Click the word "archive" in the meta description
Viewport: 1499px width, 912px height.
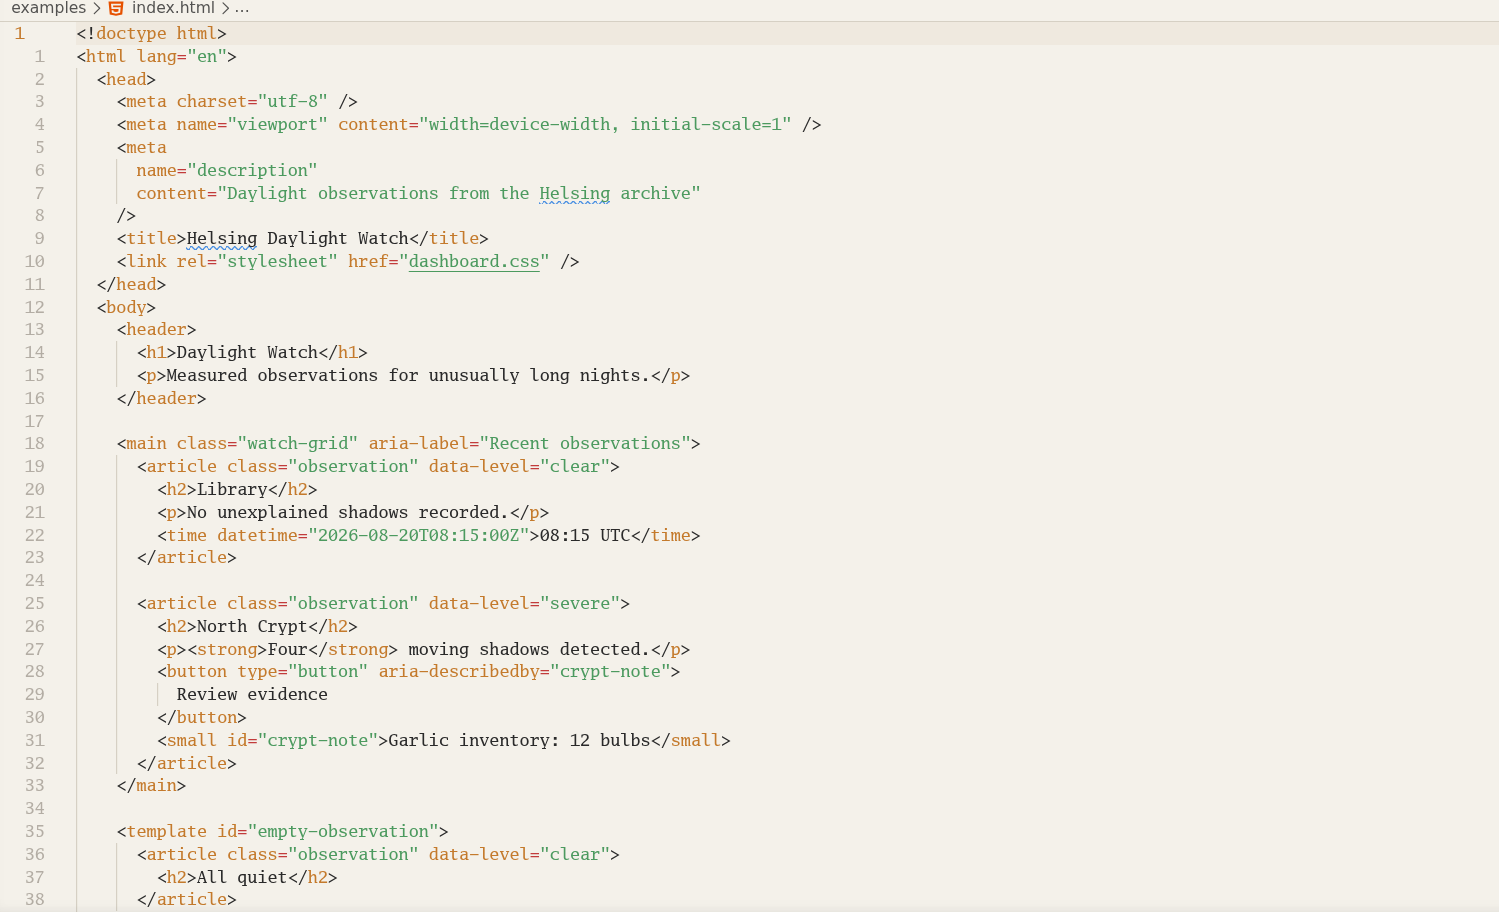[655, 194]
